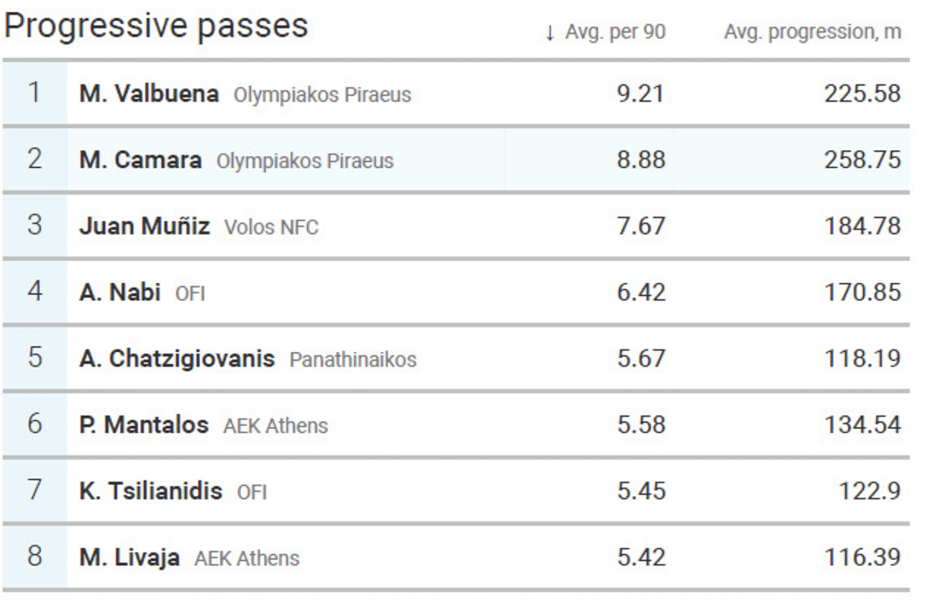Screen dimensions: 927x600
Task: Select Juan Muñiz player name
Action: click(x=144, y=226)
